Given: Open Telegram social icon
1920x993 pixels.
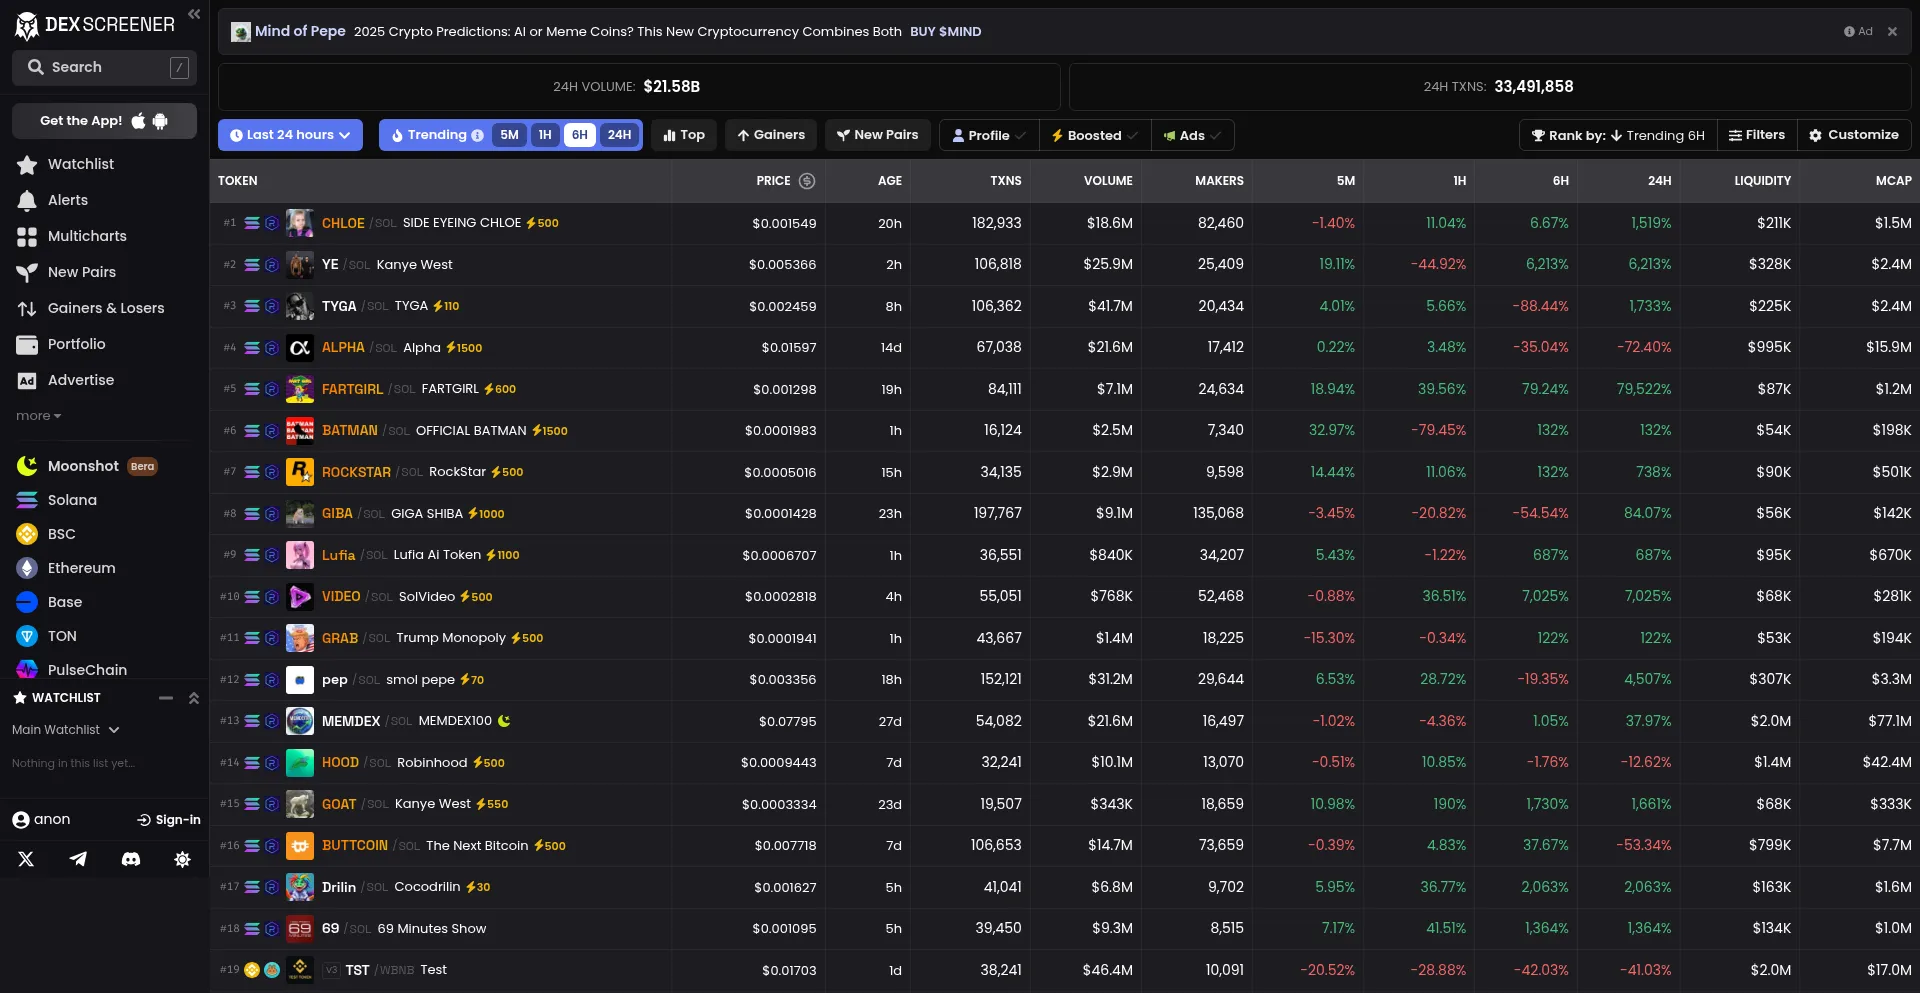Looking at the screenshot, I should [x=78, y=859].
